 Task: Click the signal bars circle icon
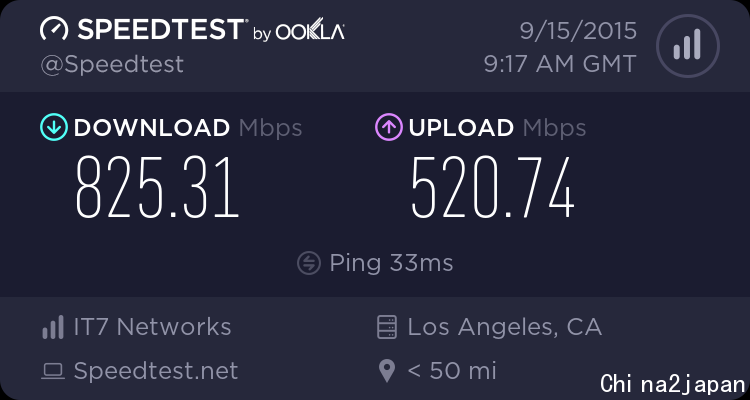coord(688,45)
